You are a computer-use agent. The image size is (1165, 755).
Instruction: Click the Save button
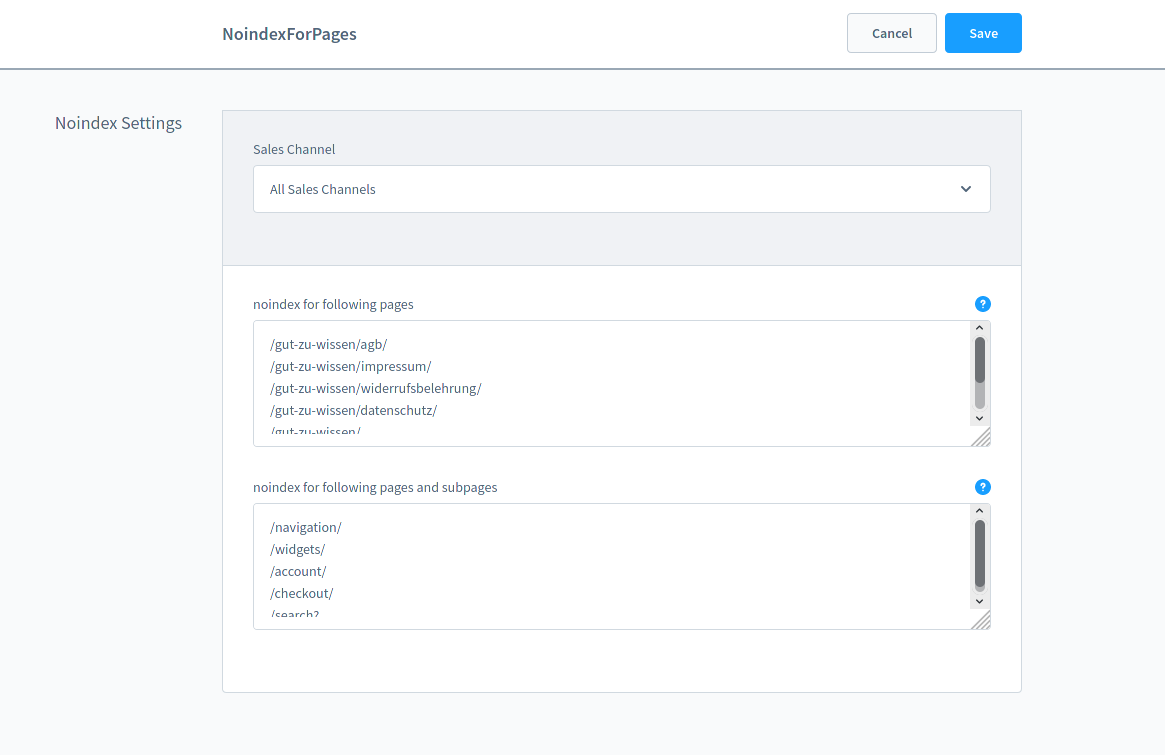click(983, 33)
